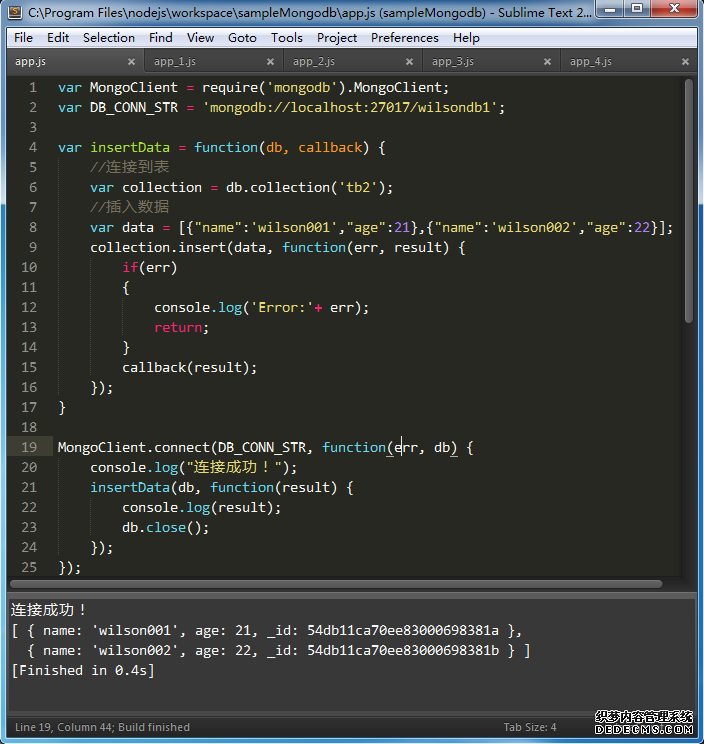Open the Preferences menu
704x744 pixels.
(x=404, y=38)
